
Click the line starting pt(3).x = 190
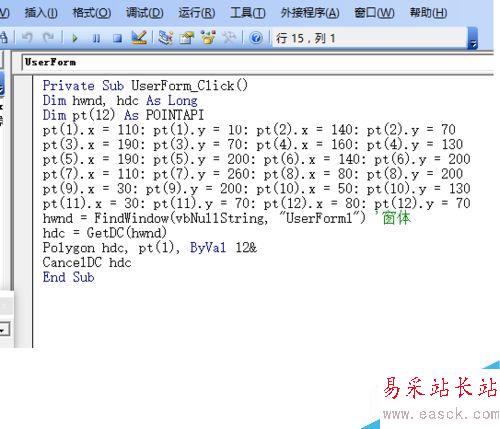[x=253, y=144]
